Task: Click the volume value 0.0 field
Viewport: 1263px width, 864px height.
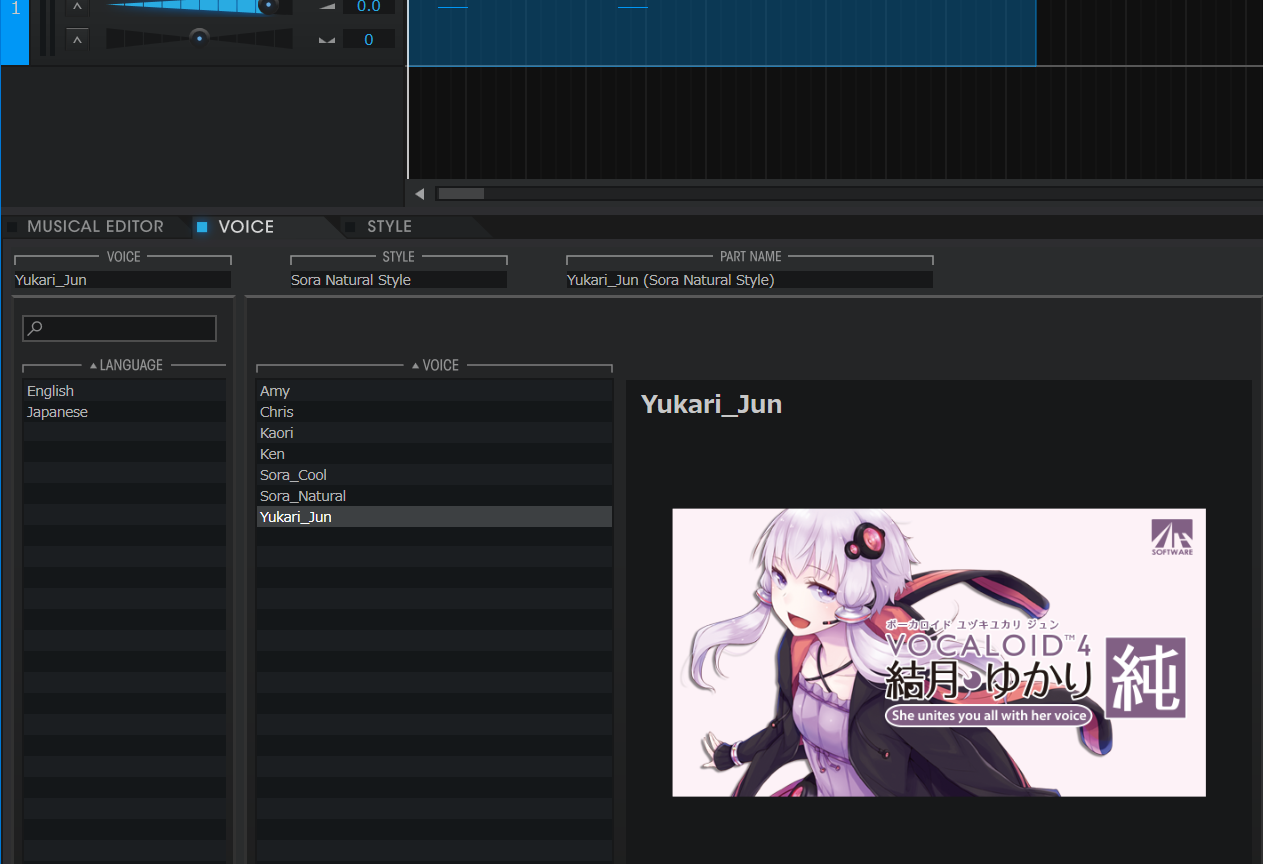Action: click(x=368, y=6)
